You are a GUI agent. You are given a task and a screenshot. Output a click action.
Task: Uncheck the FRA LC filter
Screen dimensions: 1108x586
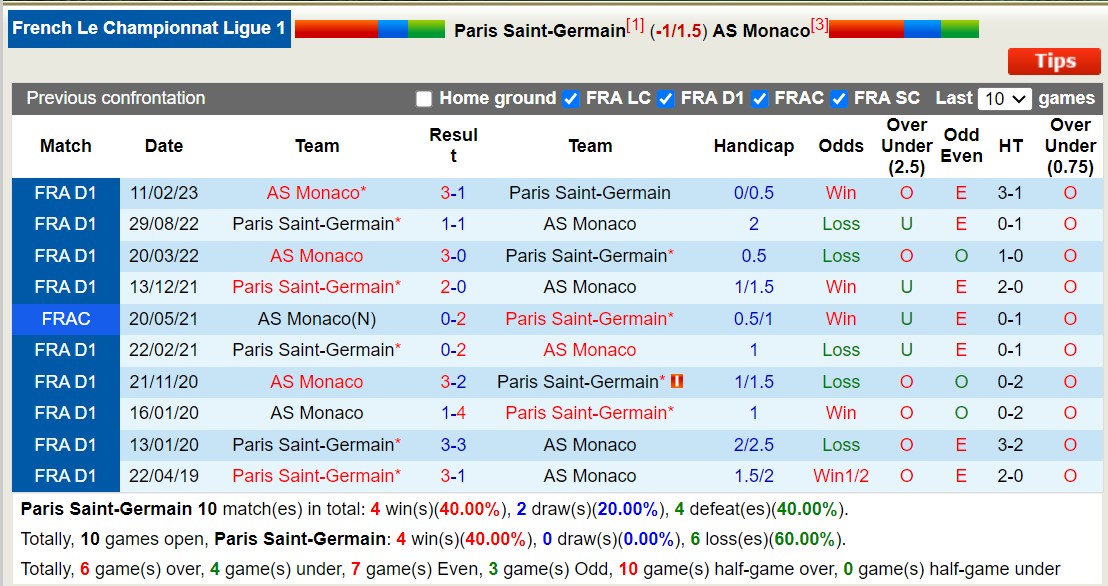(572, 99)
